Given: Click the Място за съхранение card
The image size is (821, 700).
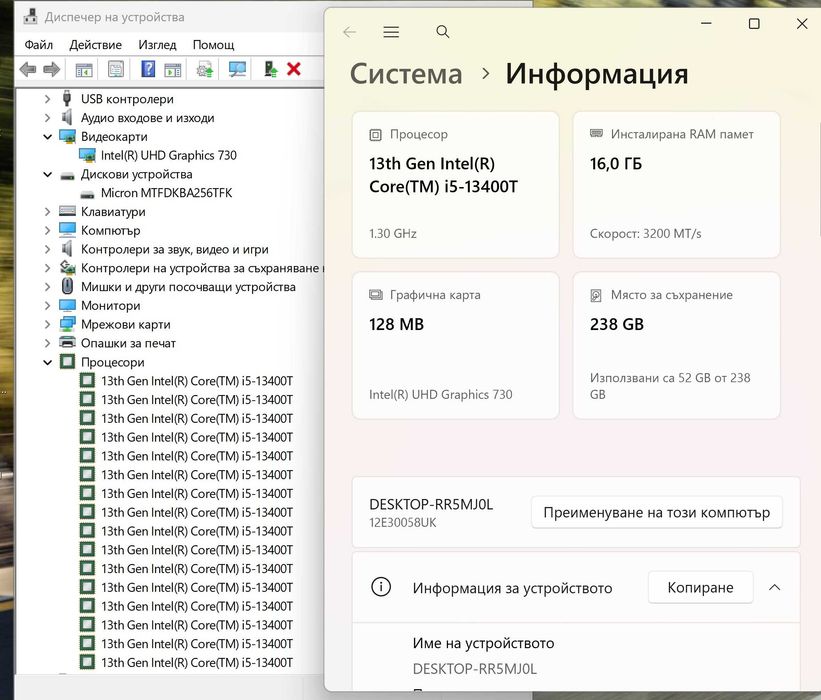Looking at the screenshot, I should (676, 345).
